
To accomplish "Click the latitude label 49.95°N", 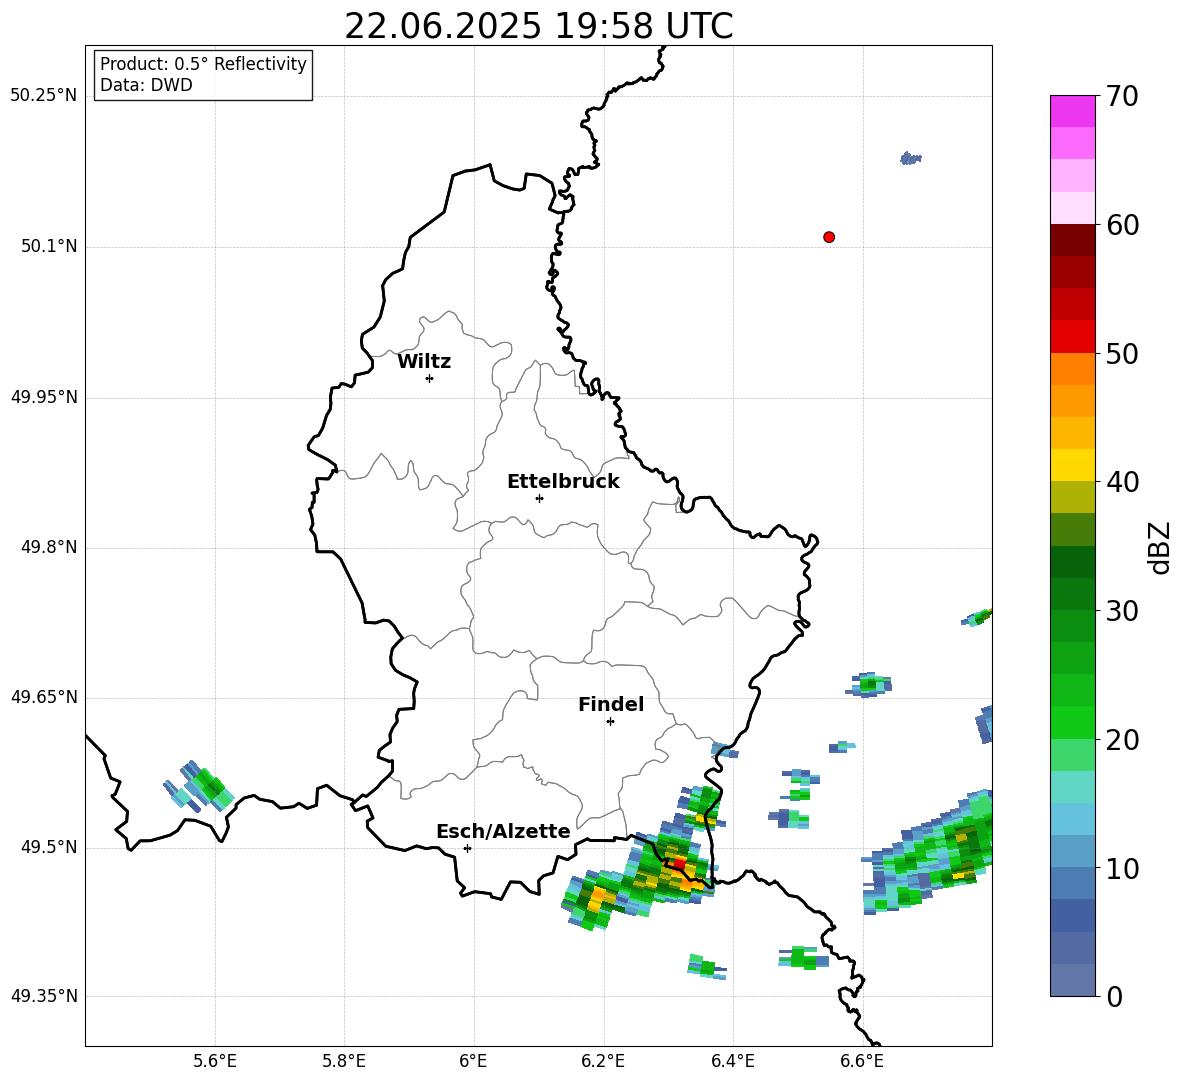I will 44,397.
